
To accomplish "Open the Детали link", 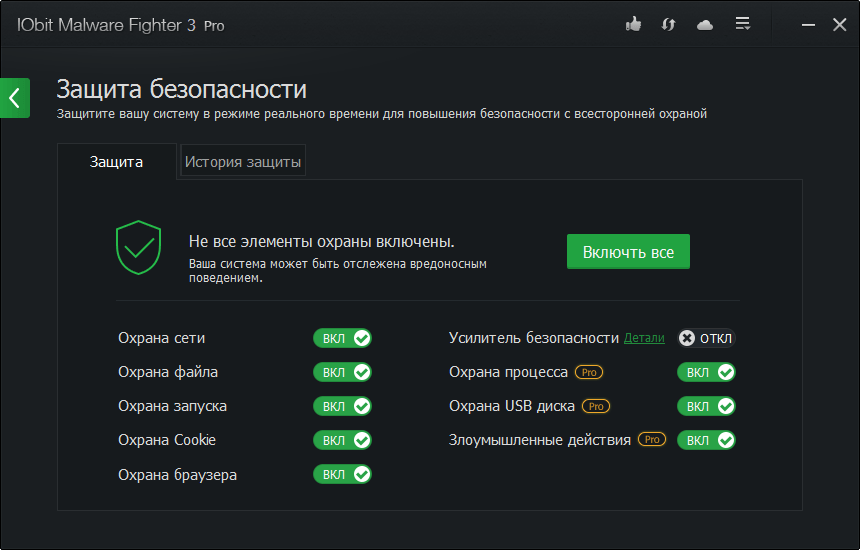I will [x=644, y=338].
